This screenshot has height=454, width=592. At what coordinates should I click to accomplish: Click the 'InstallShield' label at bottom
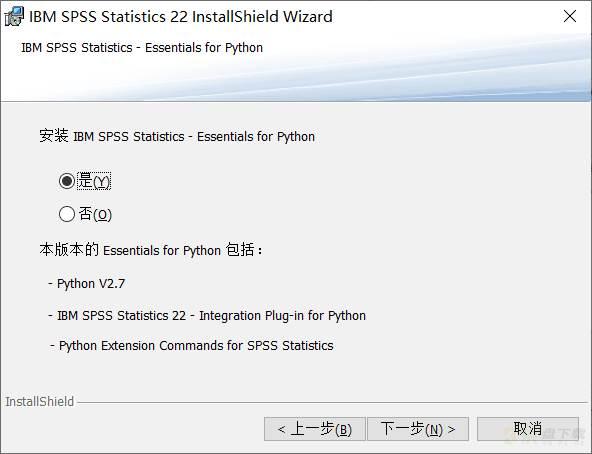click(40, 402)
